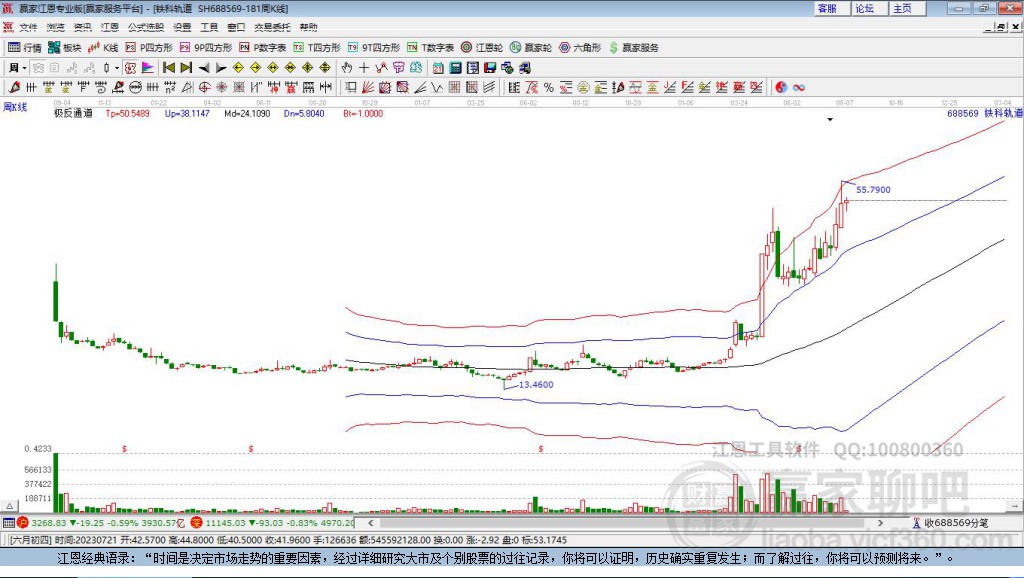The image size is (1024, 578).
Task: Click the compass circle icon in drawing toolbar
Action: tap(204, 88)
